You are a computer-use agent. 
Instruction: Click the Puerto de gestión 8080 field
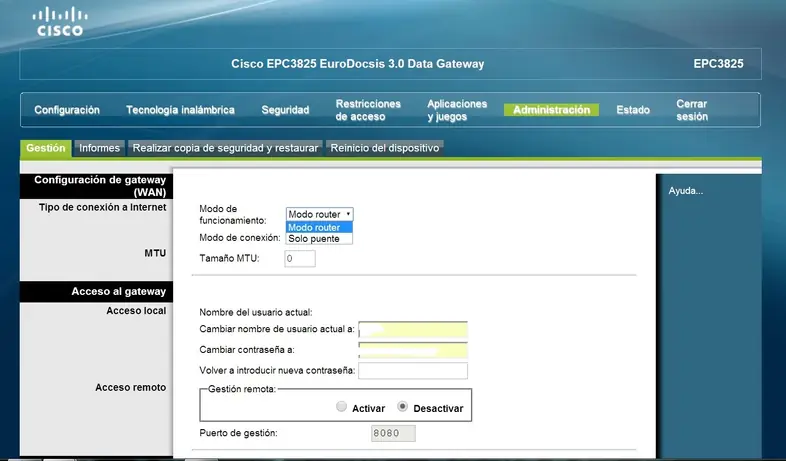coord(393,433)
